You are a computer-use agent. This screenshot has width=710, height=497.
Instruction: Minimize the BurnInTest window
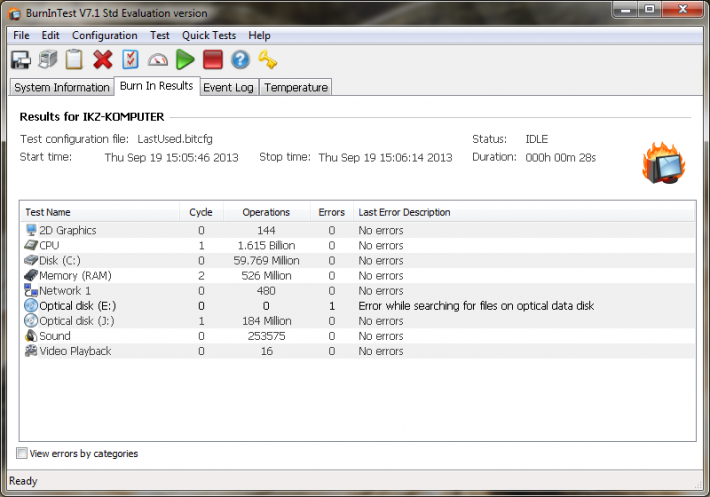point(626,10)
